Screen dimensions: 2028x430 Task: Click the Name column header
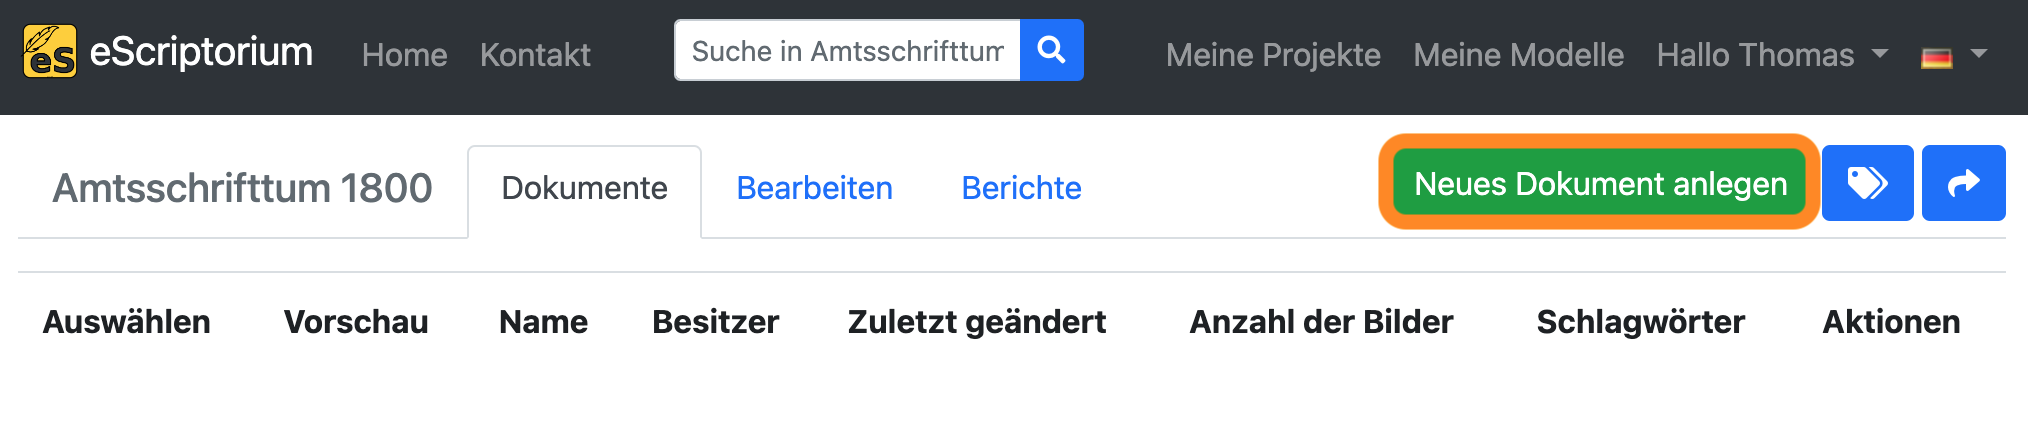[x=543, y=322]
